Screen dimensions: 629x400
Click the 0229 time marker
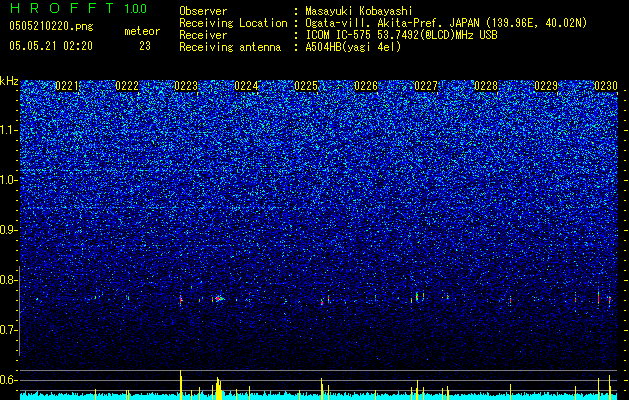pos(546,86)
